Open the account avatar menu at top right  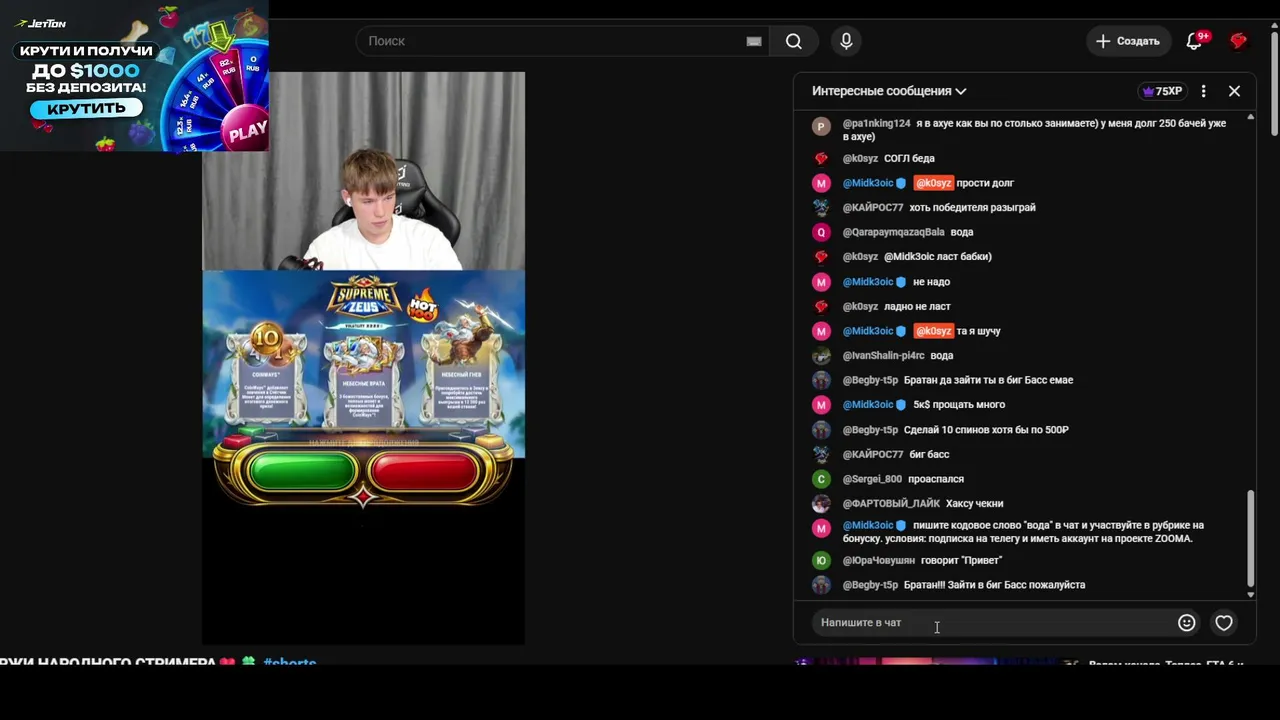1239,41
